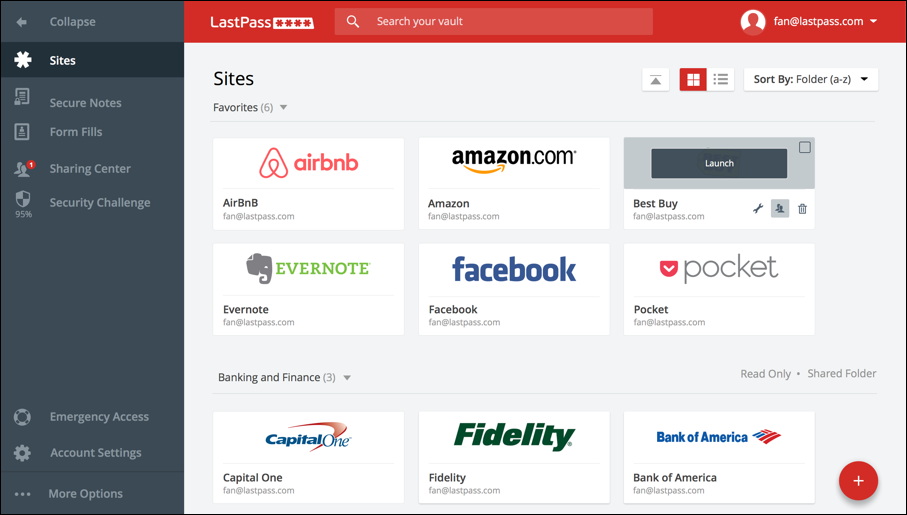The height and width of the screenshot is (515, 907).
Task: Click the Best Buy entry name
Action: (x=655, y=204)
